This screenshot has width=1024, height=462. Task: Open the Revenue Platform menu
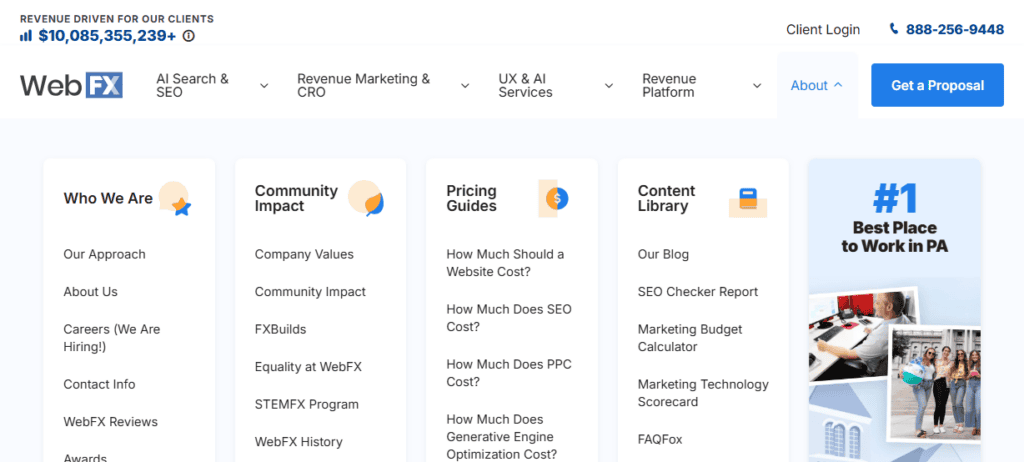(669, 86)
